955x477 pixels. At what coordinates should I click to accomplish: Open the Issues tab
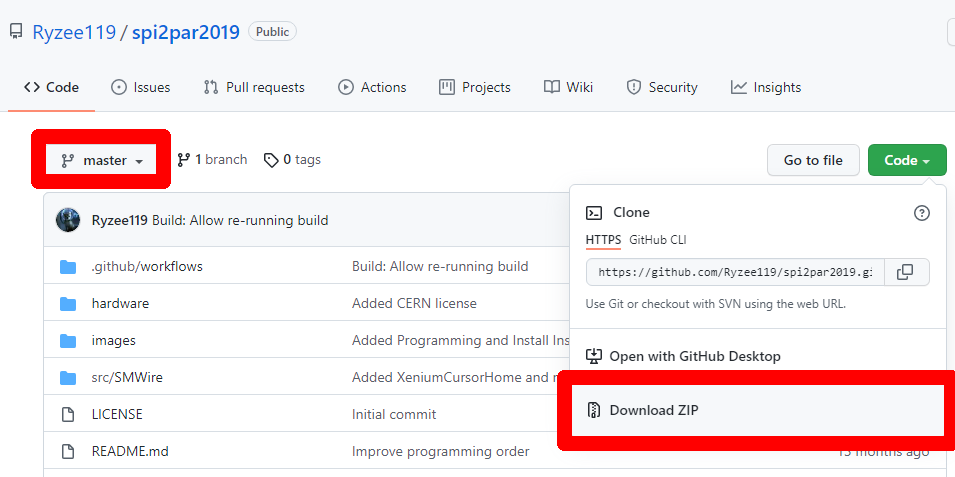pyautogui.click(x=141, y=88)
